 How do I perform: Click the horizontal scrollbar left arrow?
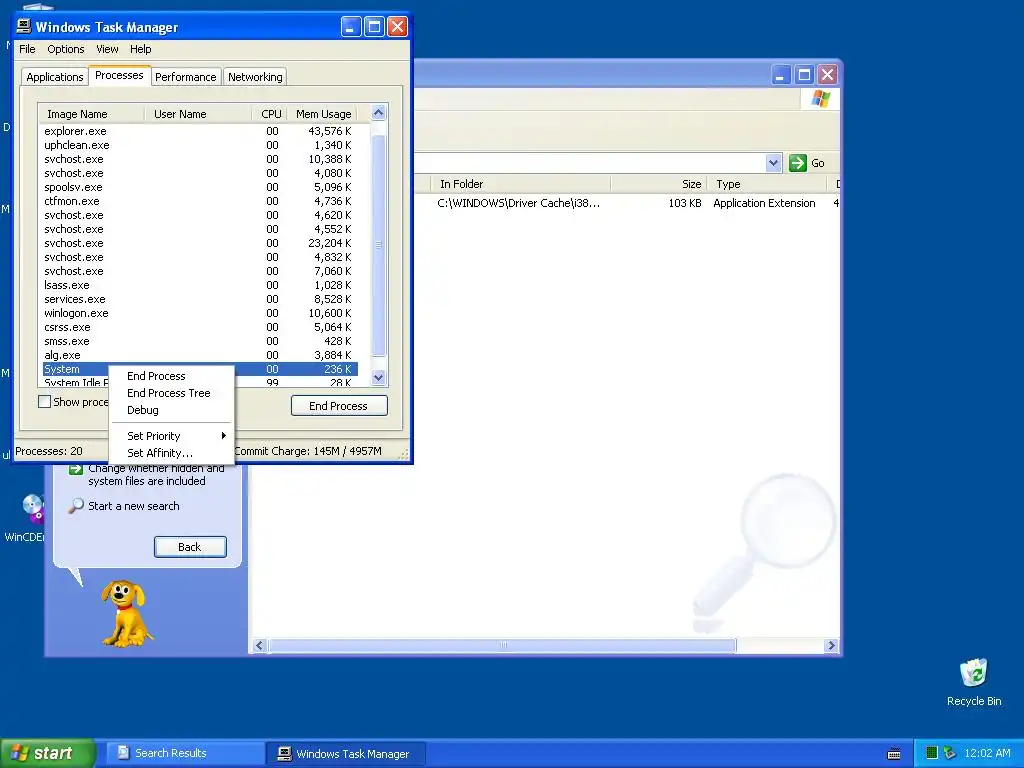[259, 645]
